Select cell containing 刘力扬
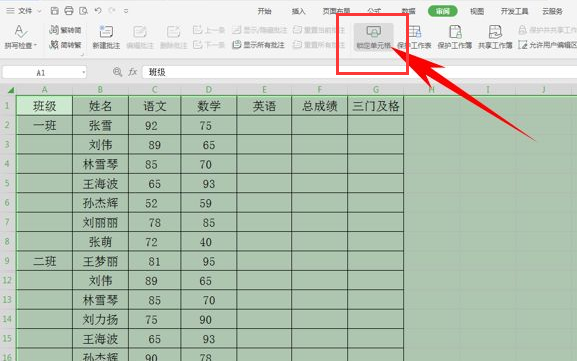Image resolution: width=577 pixels, height=361 pixels. 100,319
